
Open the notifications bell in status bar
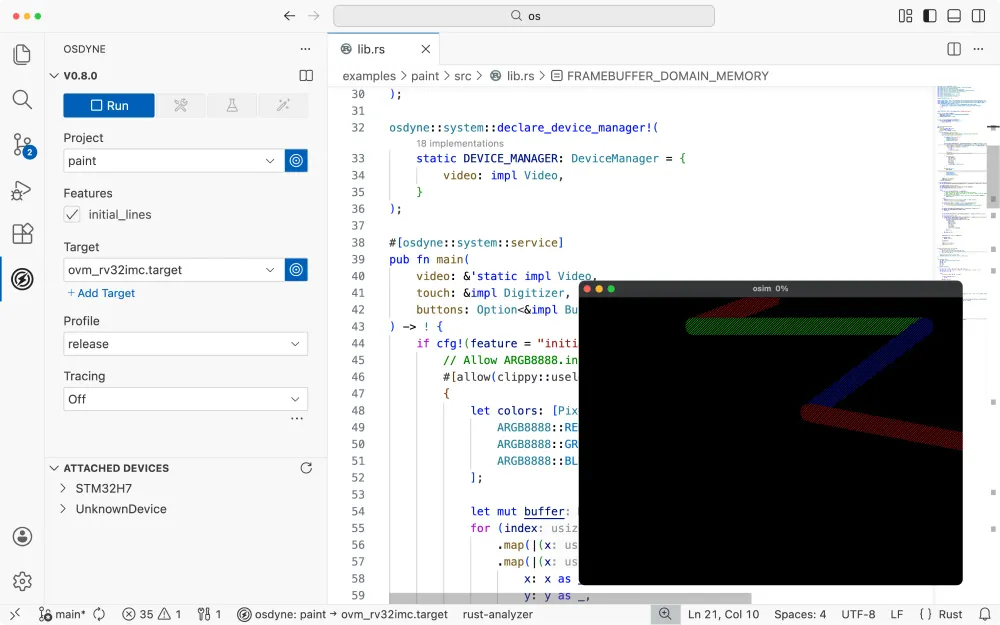984,614
